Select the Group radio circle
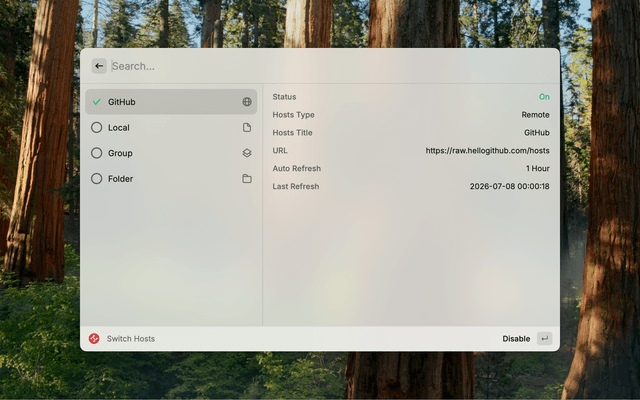This screenshot has width=640, height=400. click(x=97, y=153)
